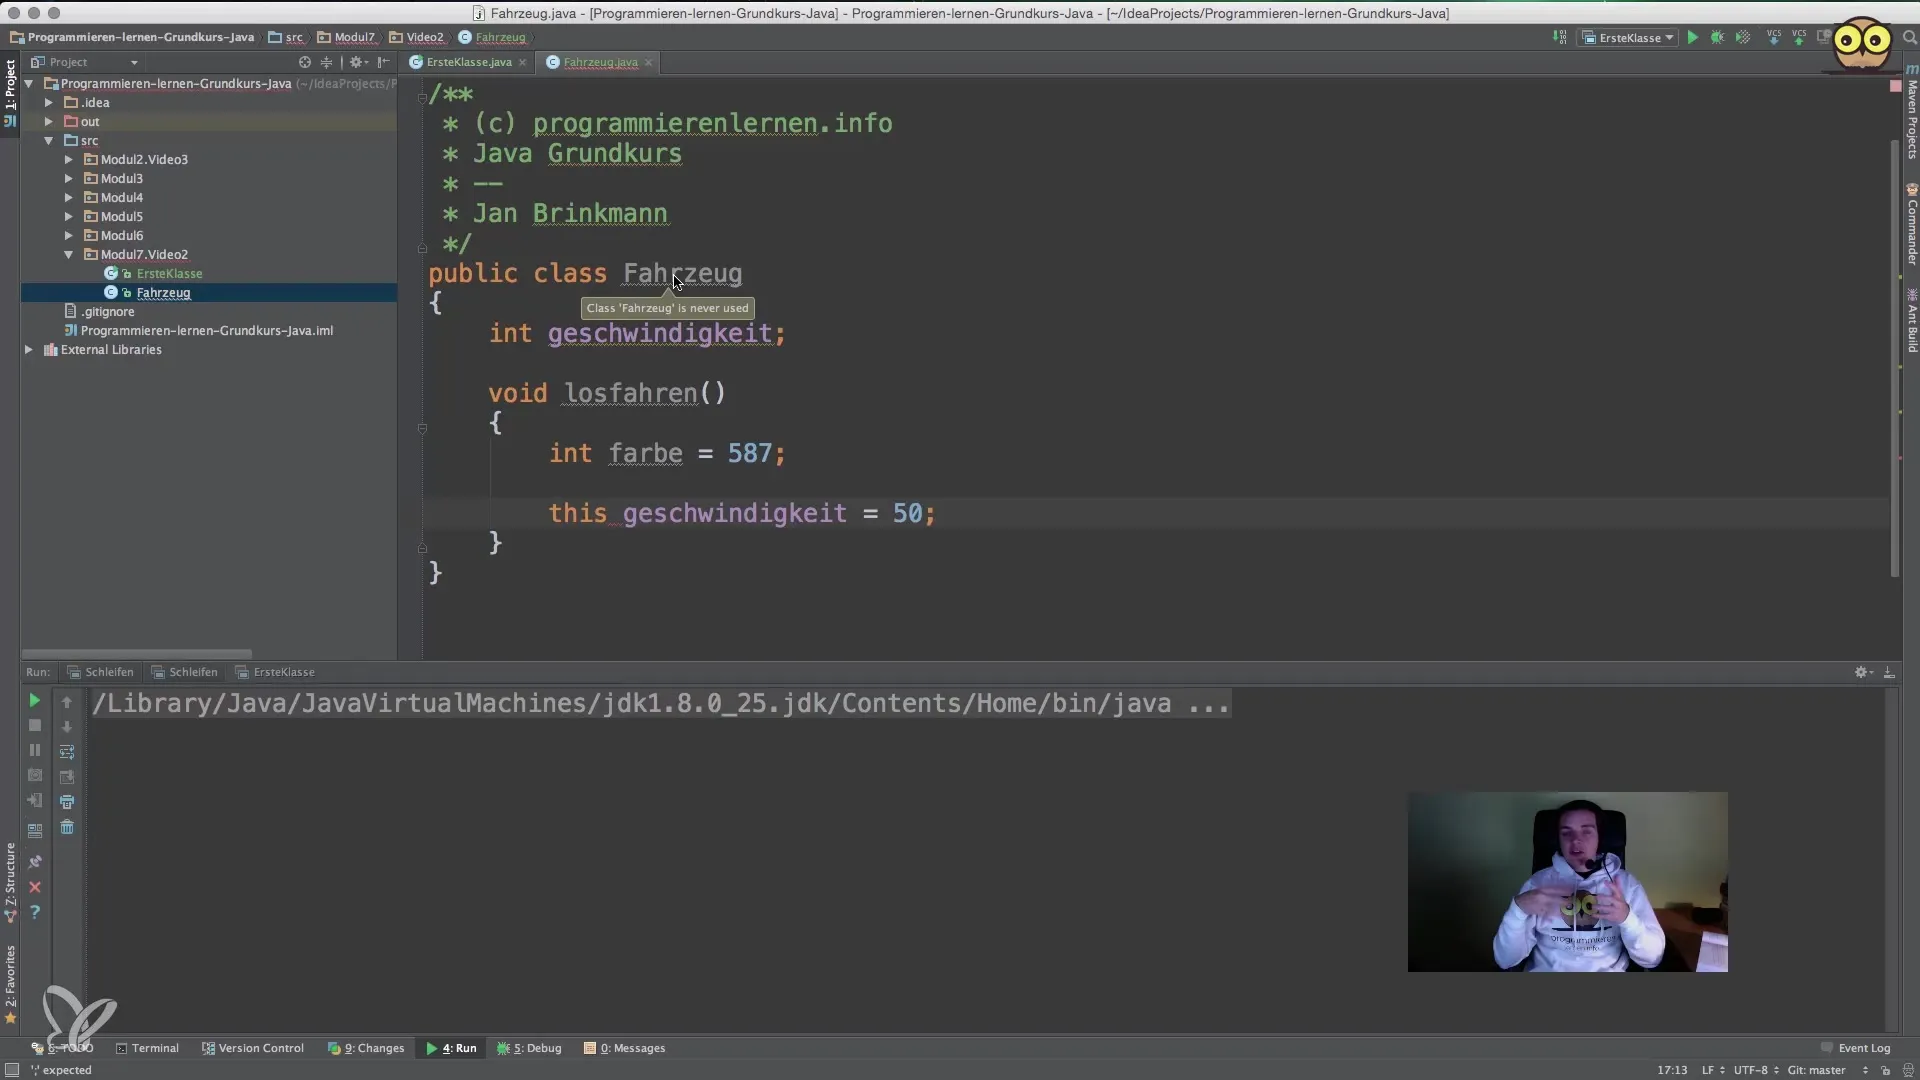Expand the Modul2.Video3 package
This screenshot has height=1080, width=1920.
point(68,160)
